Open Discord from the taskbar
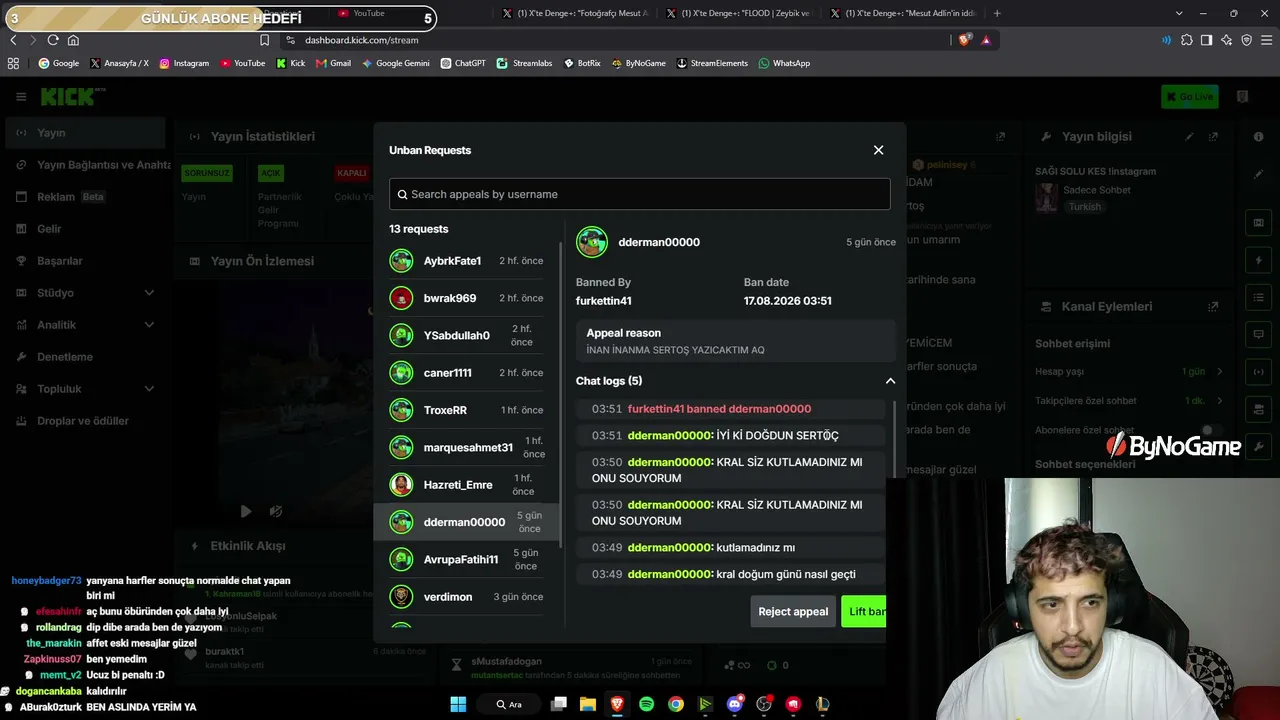 click(735, 704)
